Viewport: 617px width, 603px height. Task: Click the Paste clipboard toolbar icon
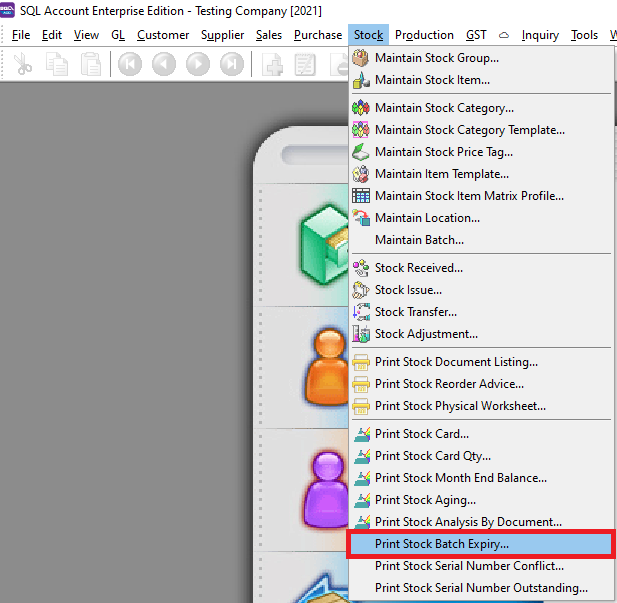click(91, 66)
